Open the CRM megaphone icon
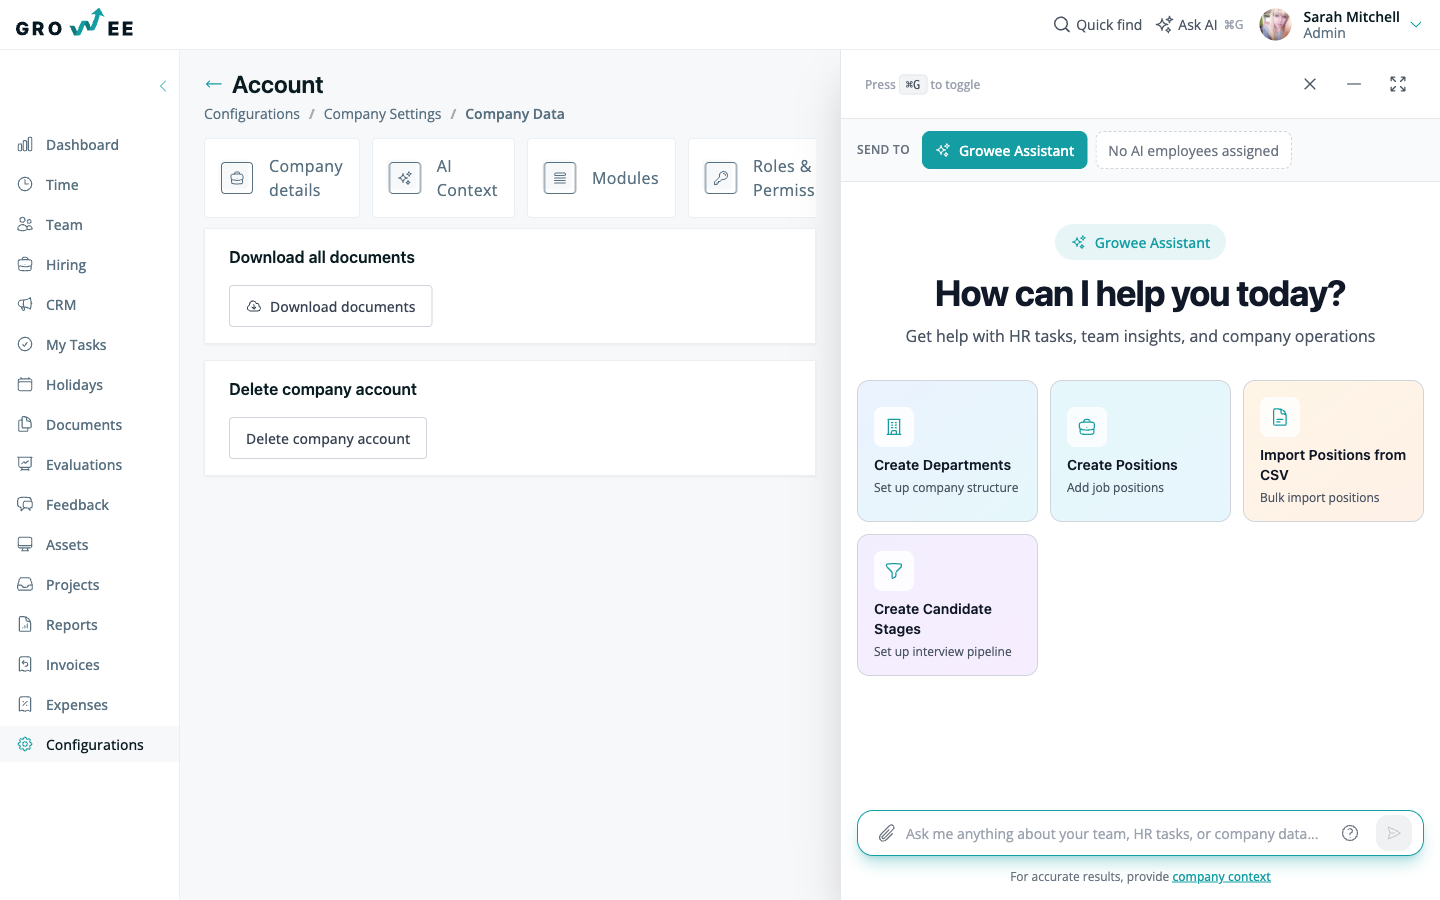Viewport: 1440px width, 900px height. [x=25, y=304]
